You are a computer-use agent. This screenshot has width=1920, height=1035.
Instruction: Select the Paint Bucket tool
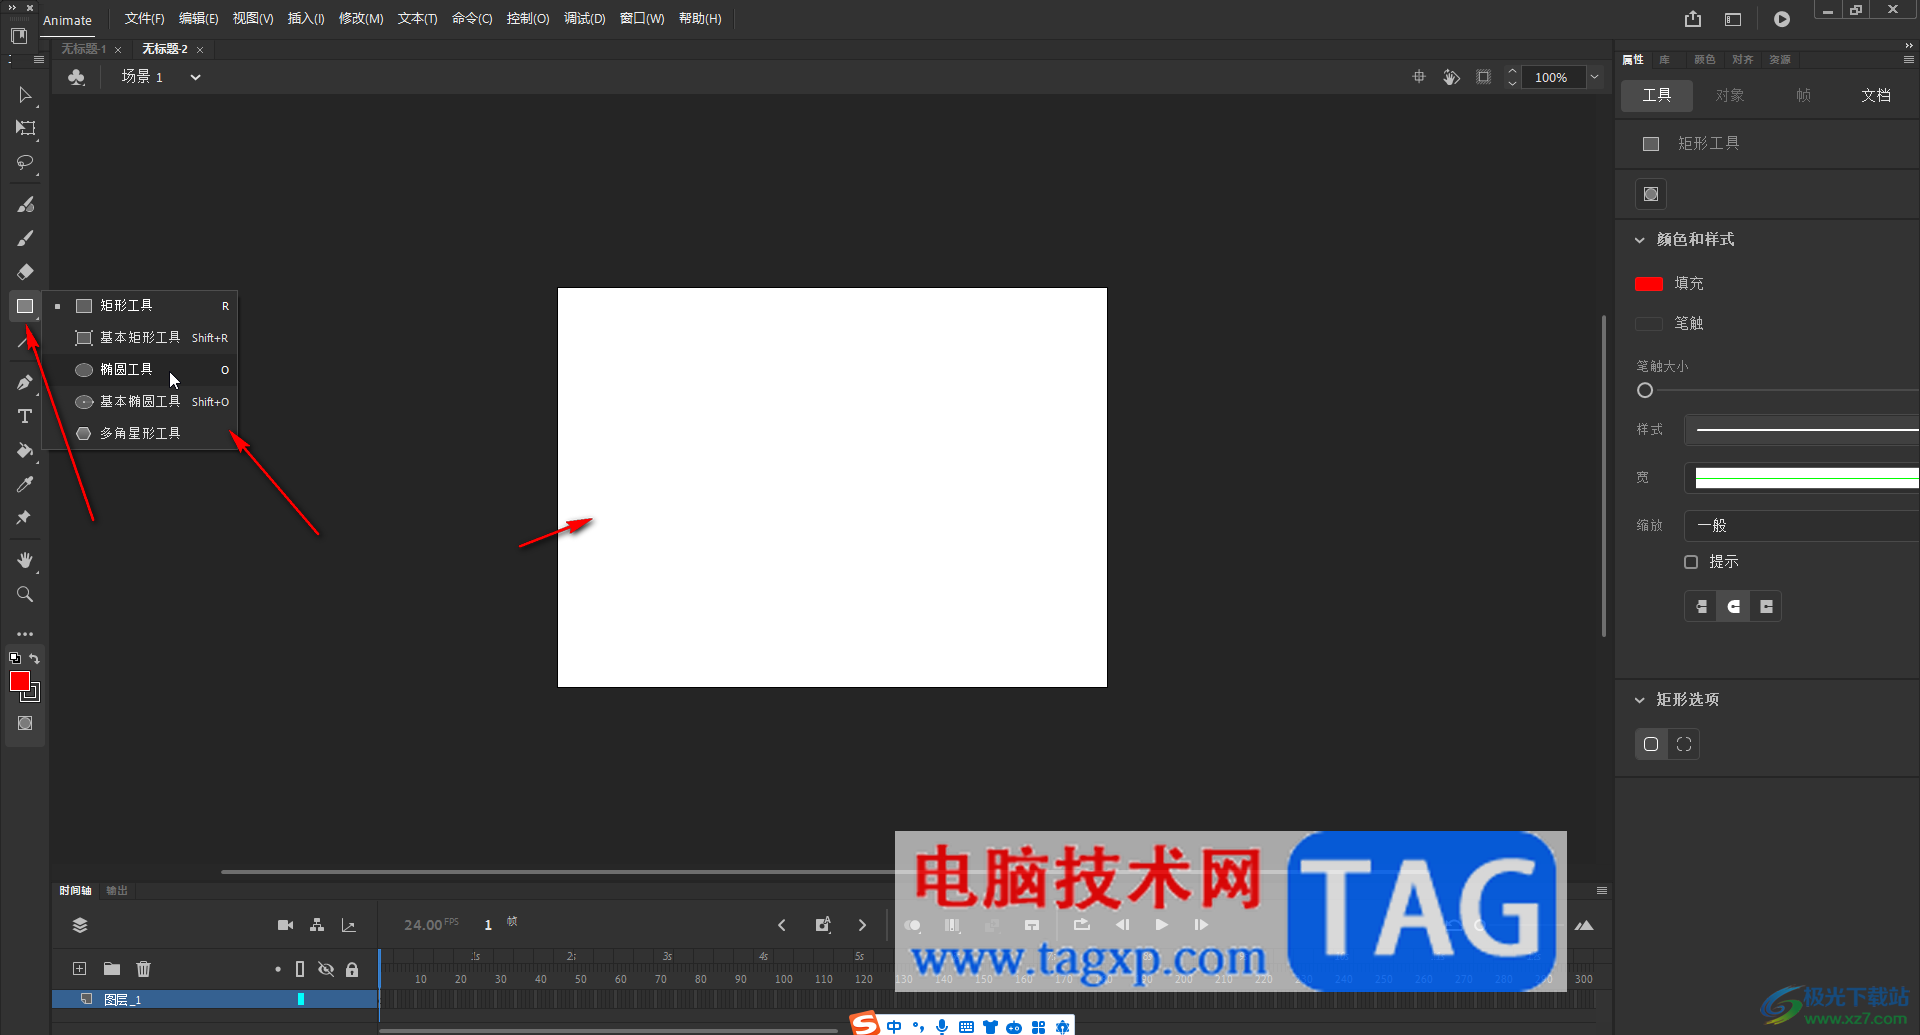pos(25,450)
